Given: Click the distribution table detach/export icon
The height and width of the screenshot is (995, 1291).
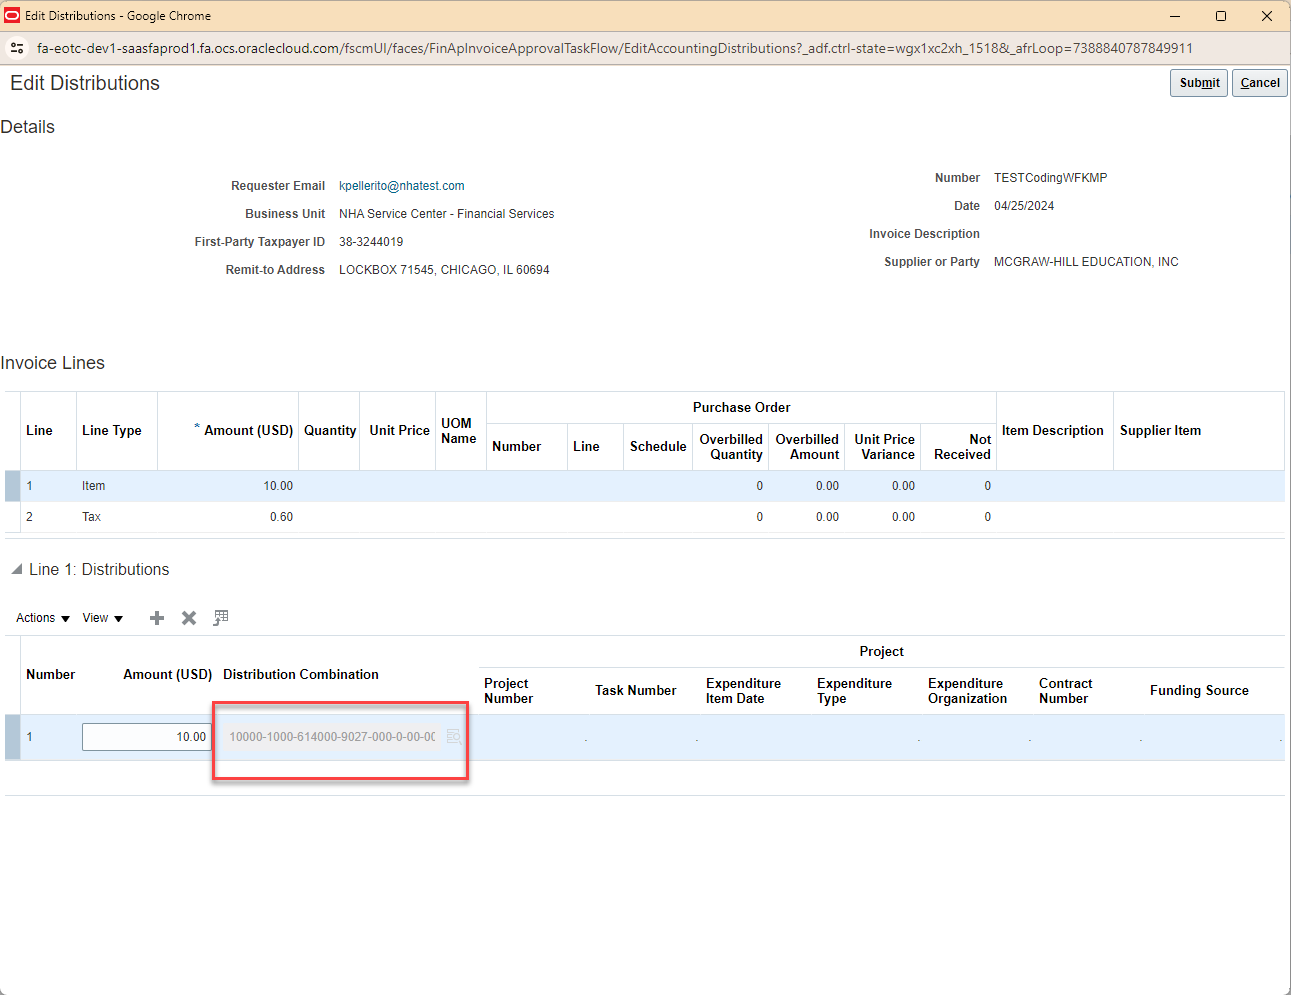Looking at the screenshot, I should pyautogui.click(x=221, y=618).
